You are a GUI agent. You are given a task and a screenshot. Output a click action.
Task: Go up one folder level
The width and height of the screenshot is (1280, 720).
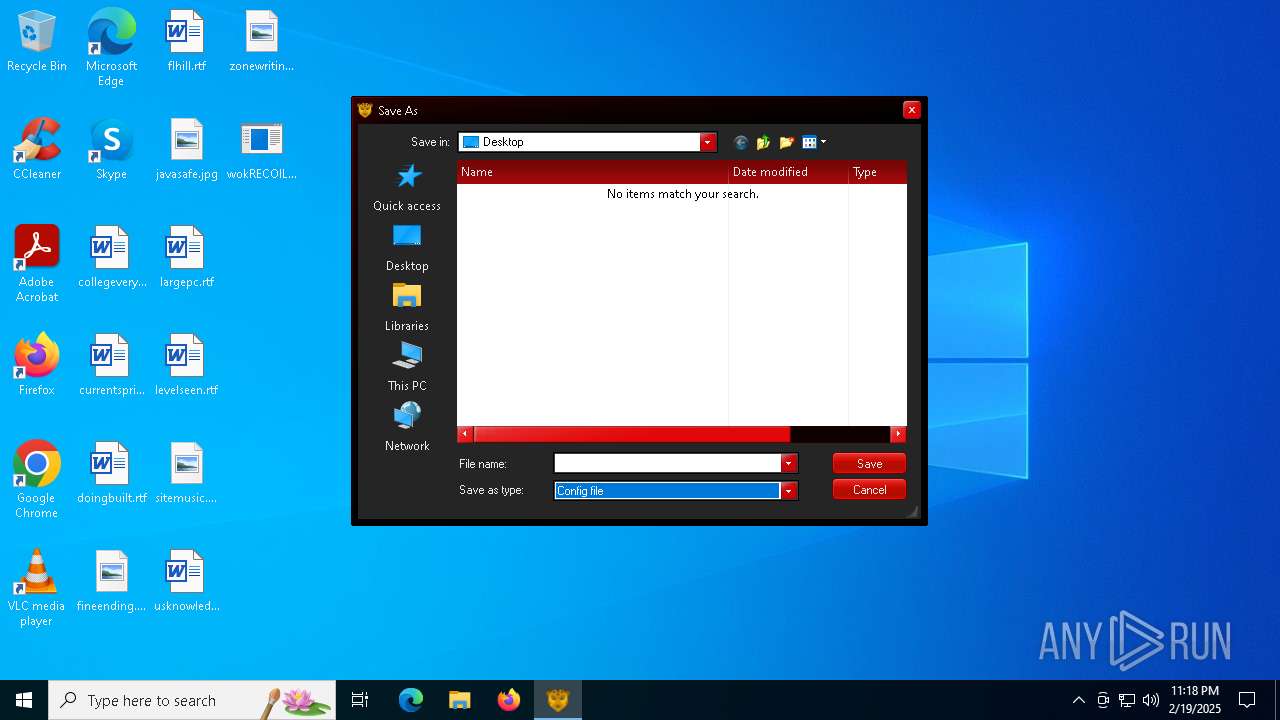[x=764, y=142]
